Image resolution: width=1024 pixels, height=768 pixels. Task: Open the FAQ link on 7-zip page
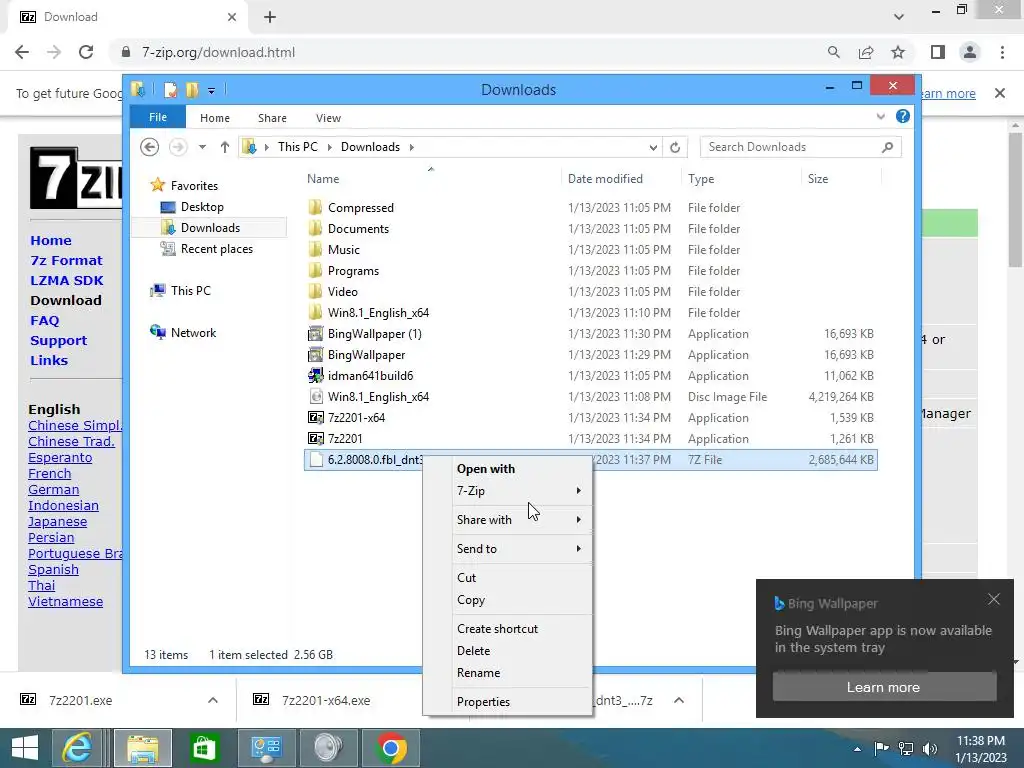44,320
